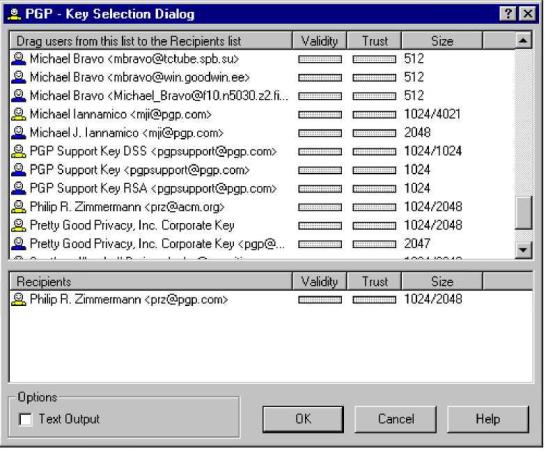Image resolution: width=545 pixels, height=450 pixels.
Task: Open Help for key selection
Action: point(488,419)
